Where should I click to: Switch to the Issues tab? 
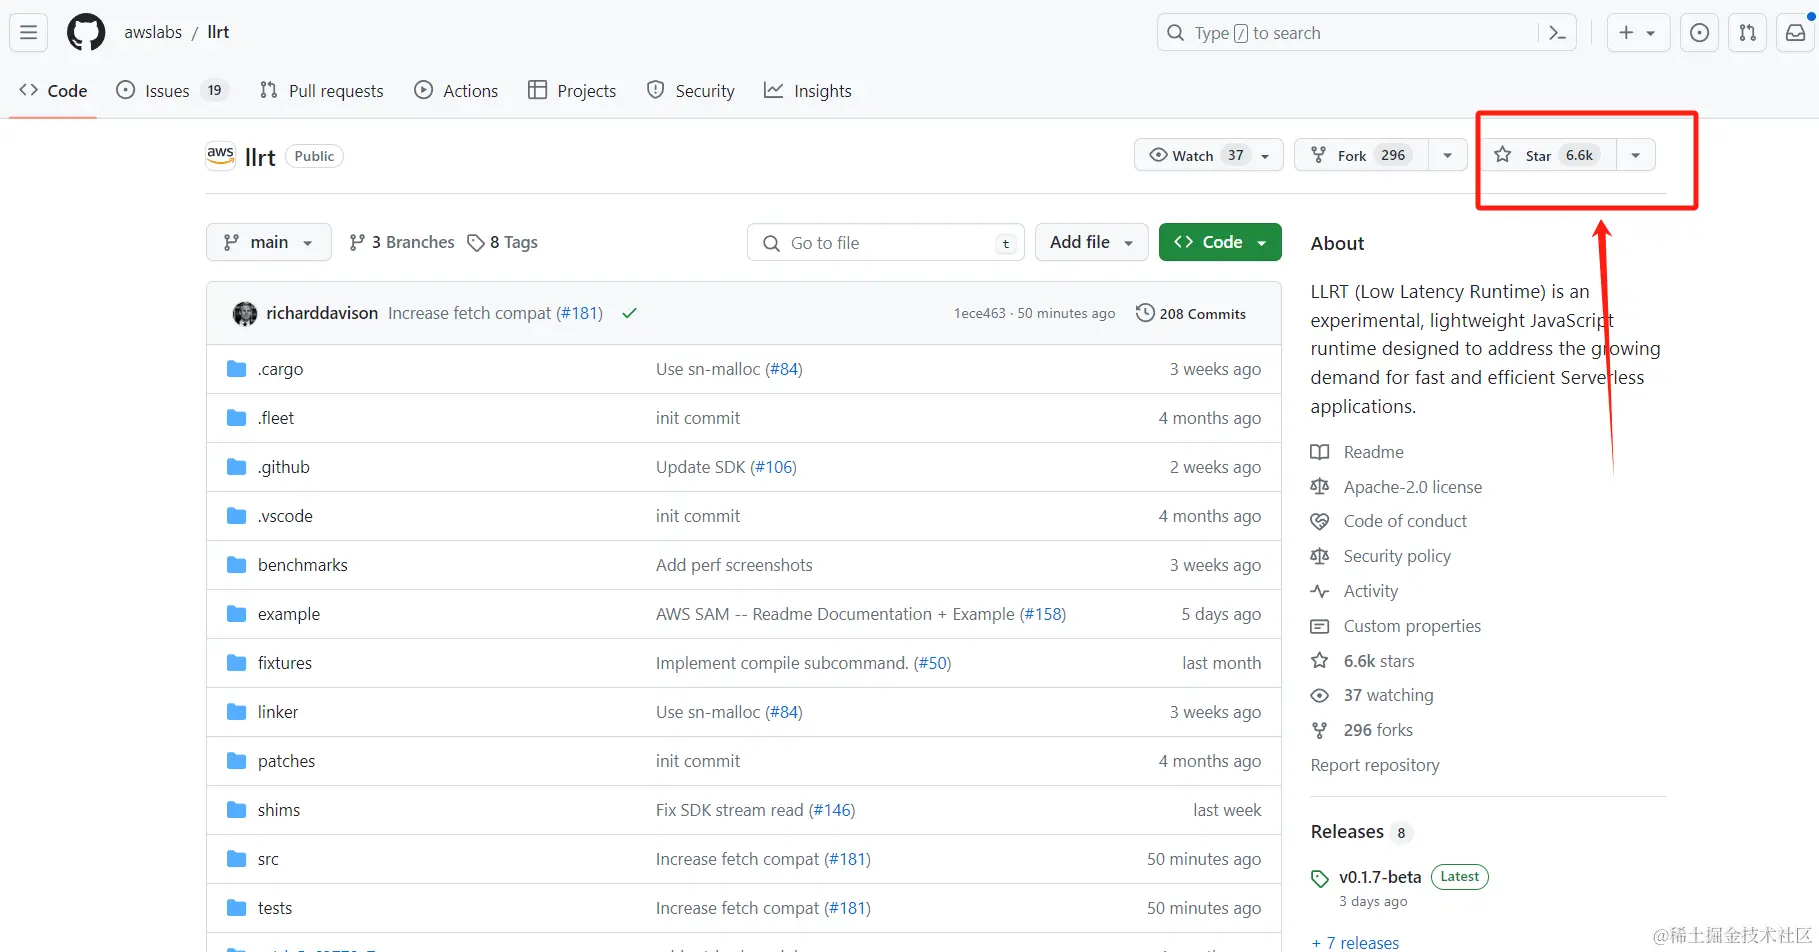pyautogui.click(x=172, y=91)
